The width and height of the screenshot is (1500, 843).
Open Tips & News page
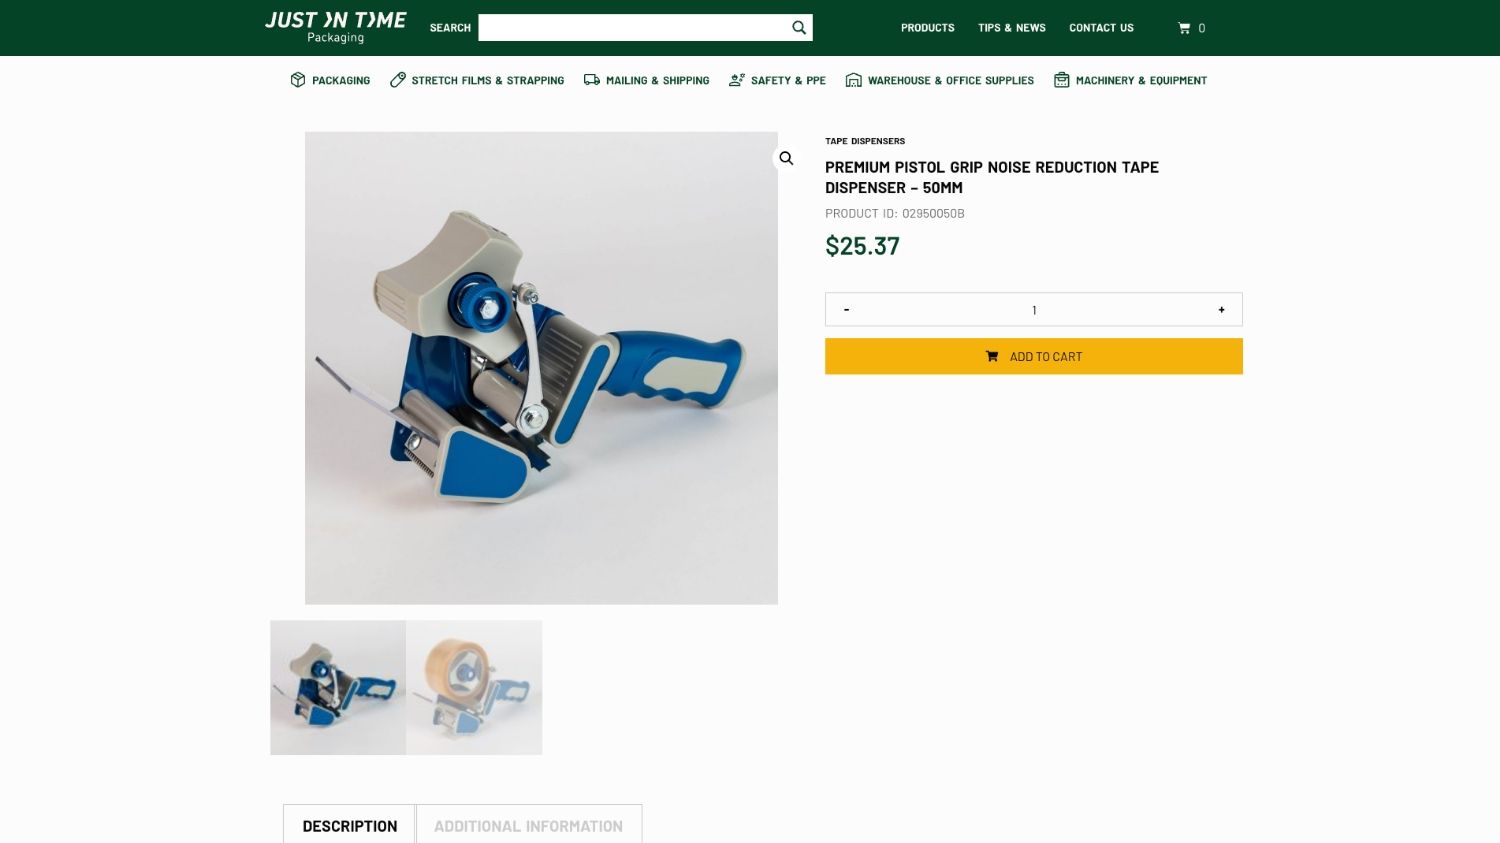click(x=1011, y=28)
